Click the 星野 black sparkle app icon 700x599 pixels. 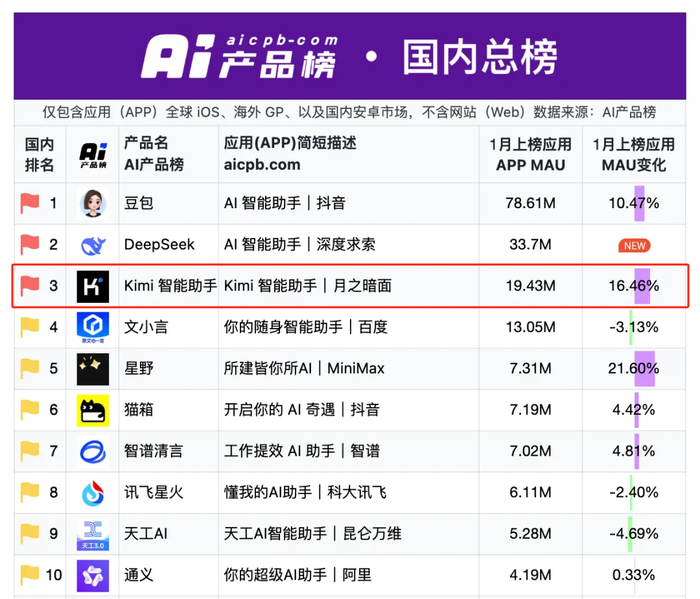pyautogui.click(x=93, y=369)
